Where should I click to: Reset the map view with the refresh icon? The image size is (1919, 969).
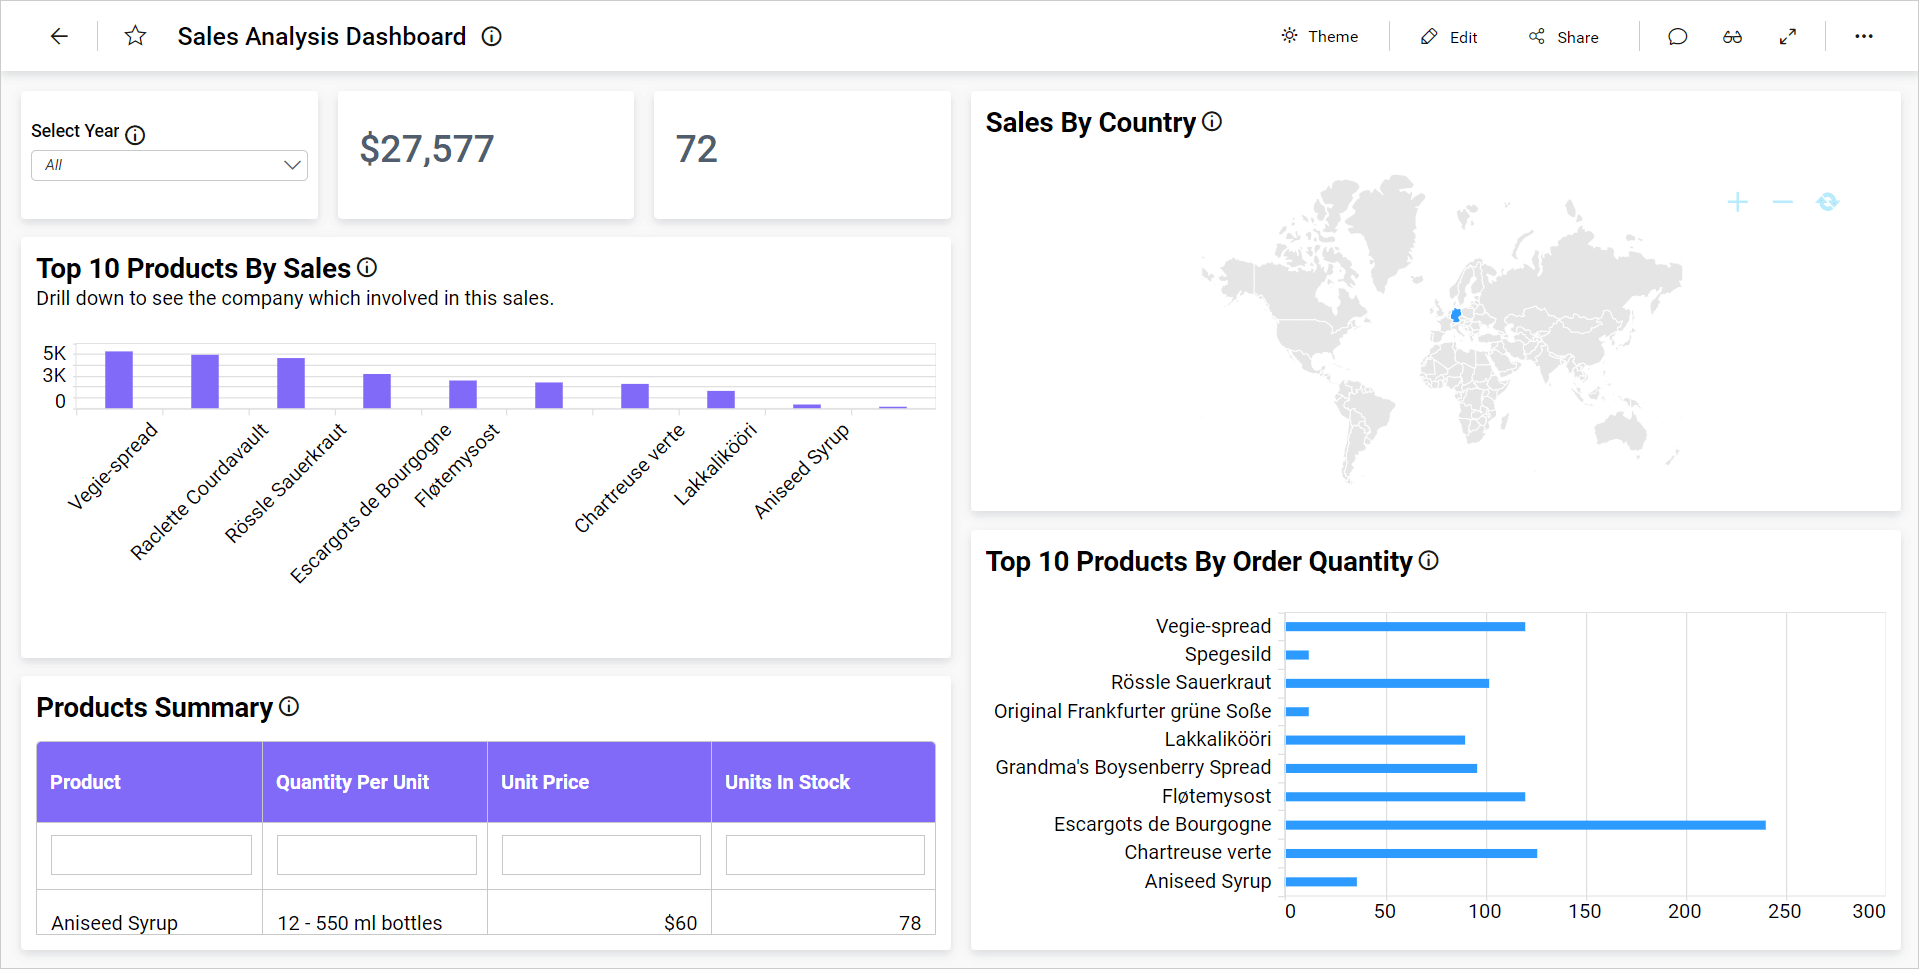(x=1827, y=202)
